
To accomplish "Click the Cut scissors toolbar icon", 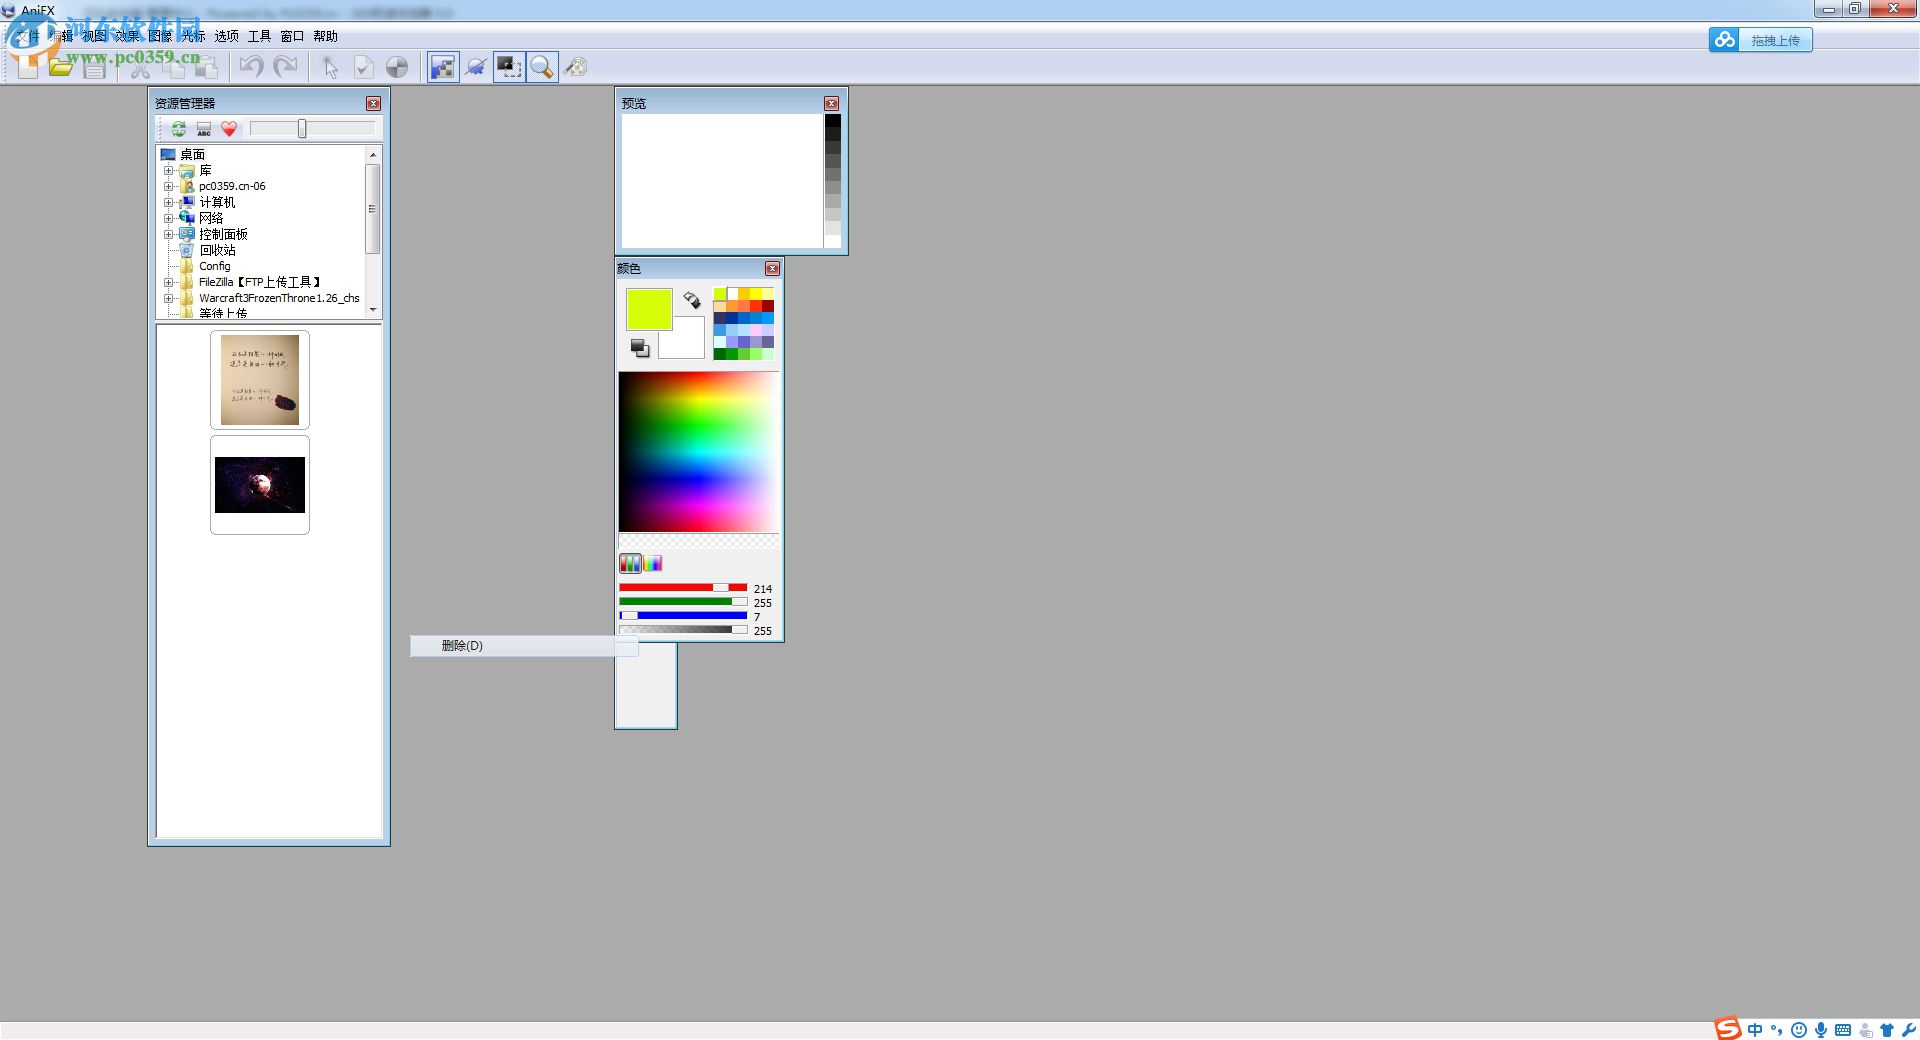I will tap(140, 67).
